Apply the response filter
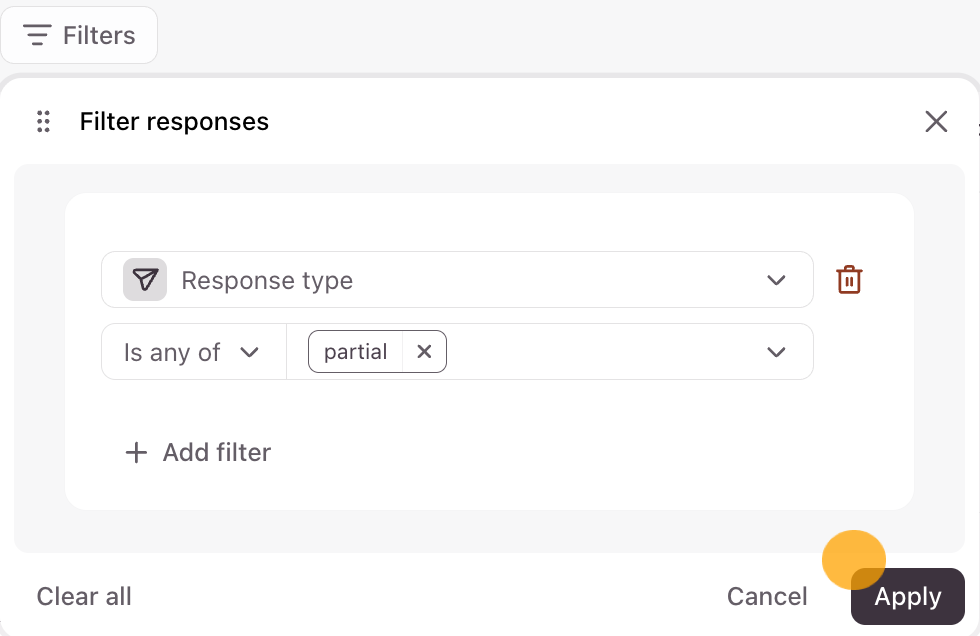 click(907, 597)
